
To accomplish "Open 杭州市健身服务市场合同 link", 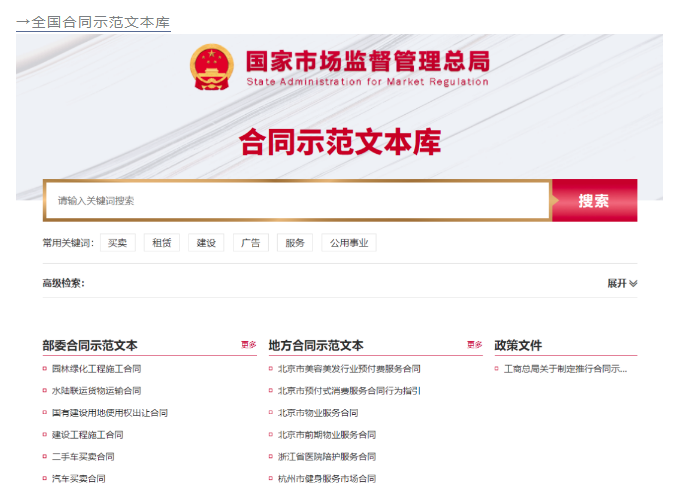I will tap(326, 479).
